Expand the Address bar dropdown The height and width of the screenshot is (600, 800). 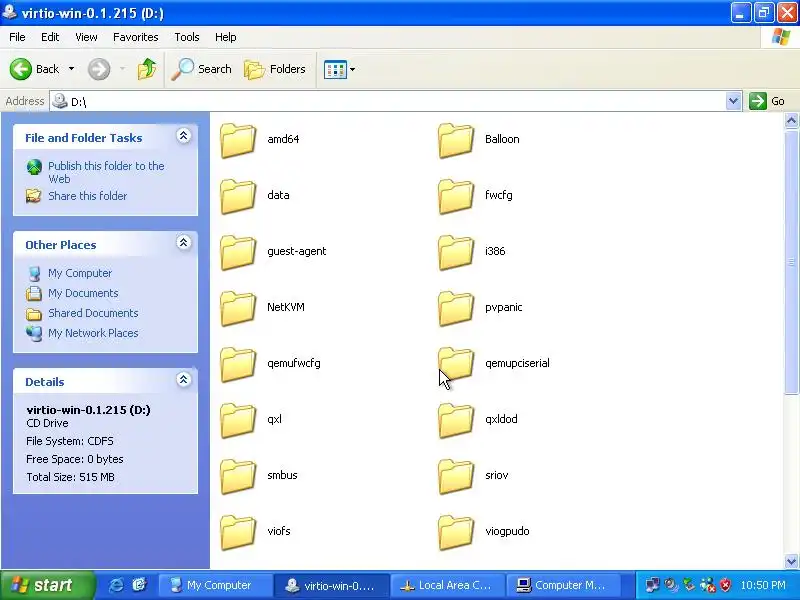[x=733, y=101]
